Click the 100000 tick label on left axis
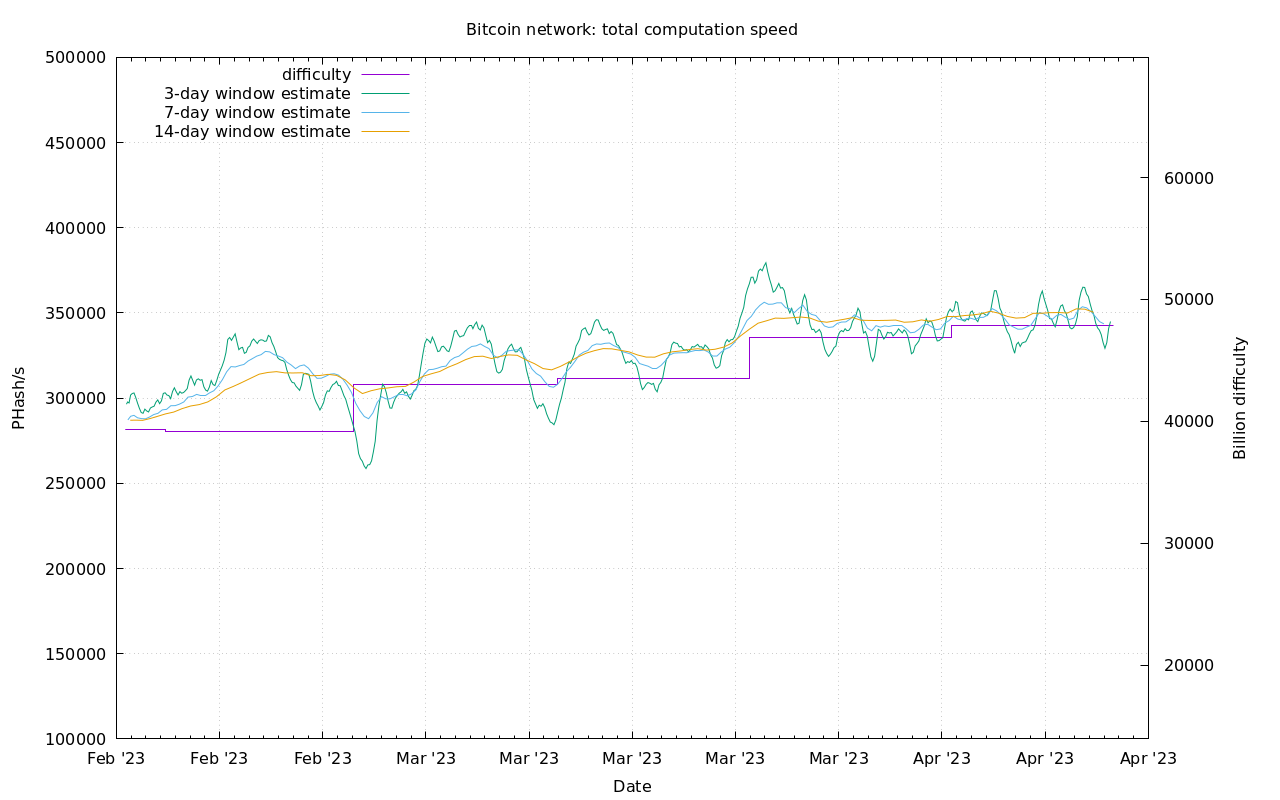This screenshot has width=1280, height=800. [76, 739]
